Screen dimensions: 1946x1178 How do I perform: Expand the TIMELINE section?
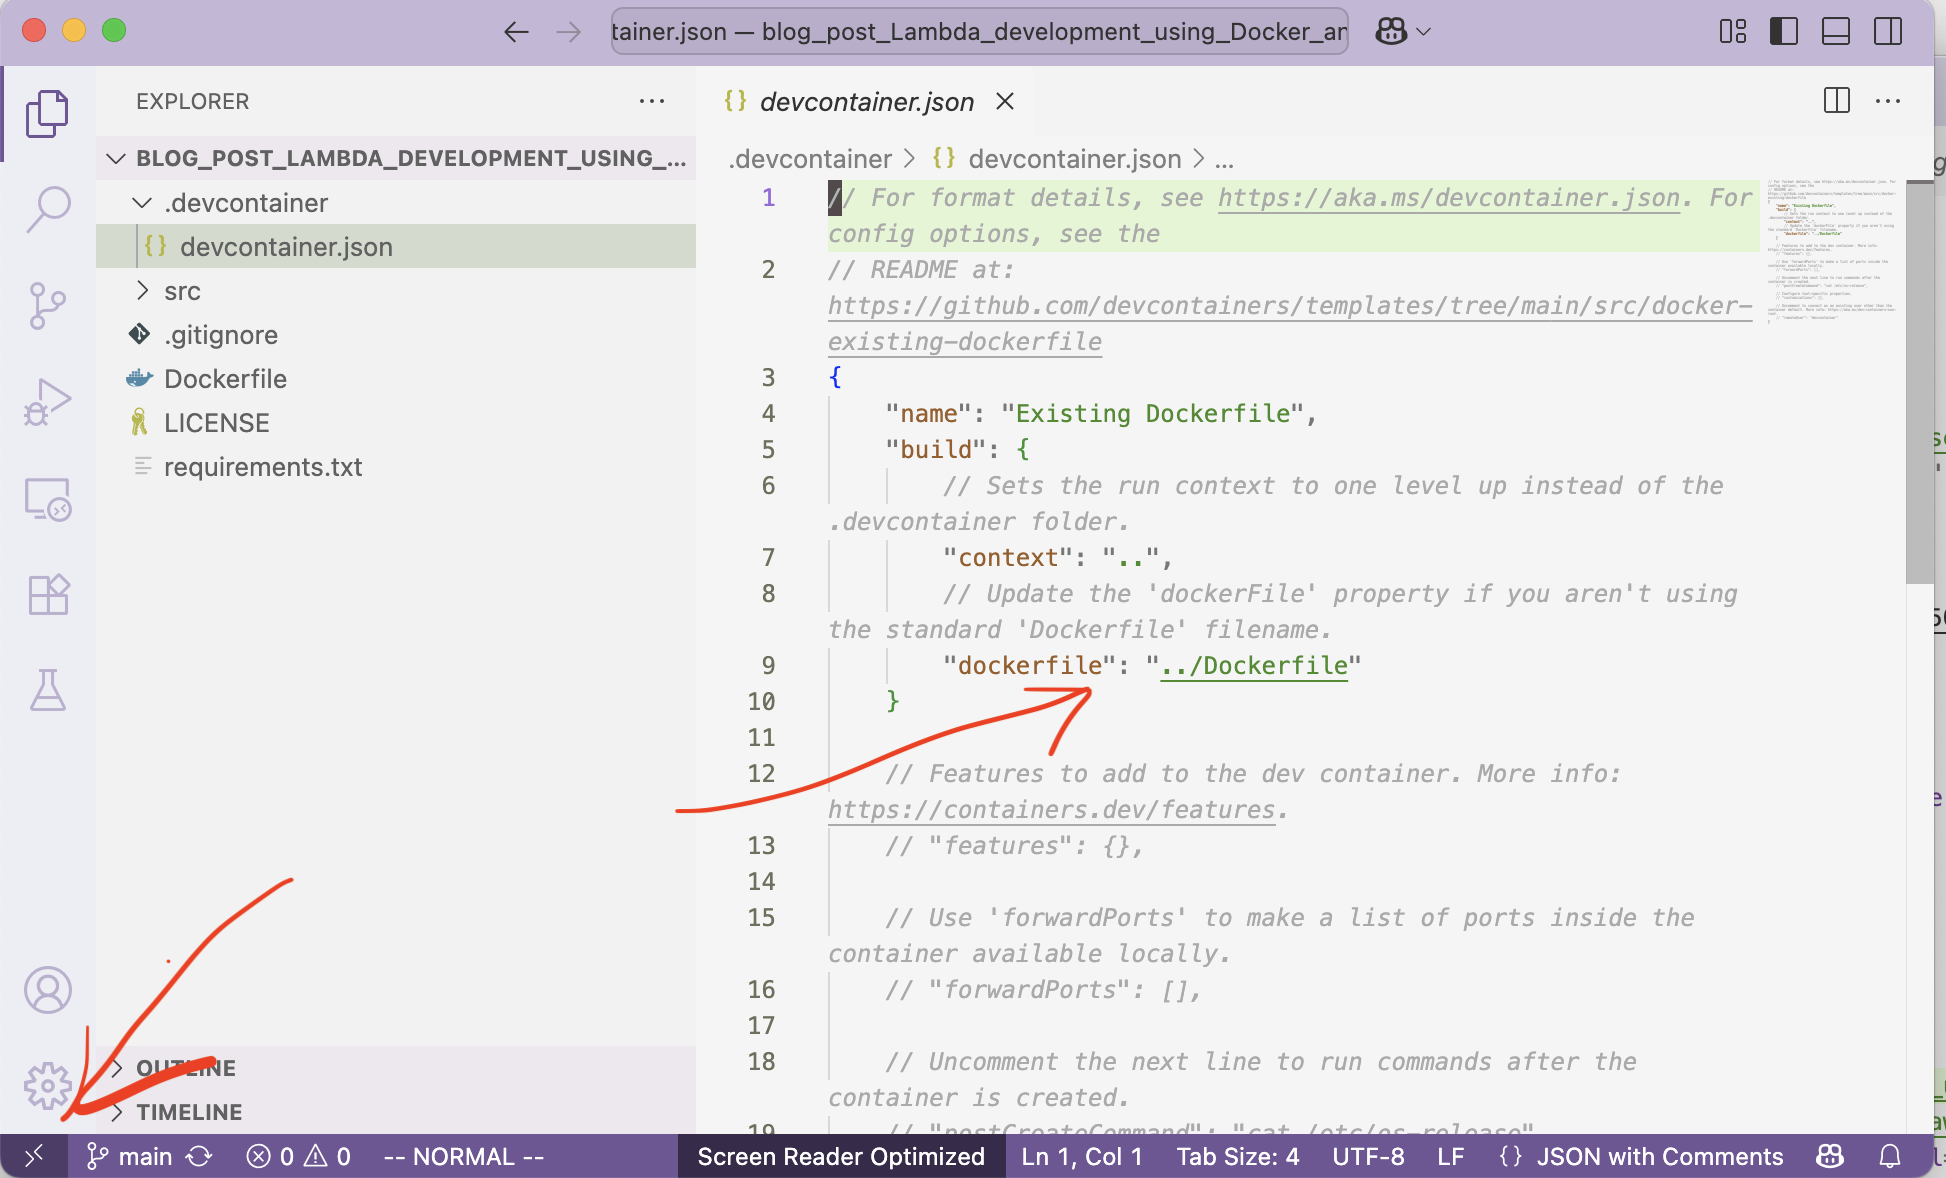[396, 1112]
